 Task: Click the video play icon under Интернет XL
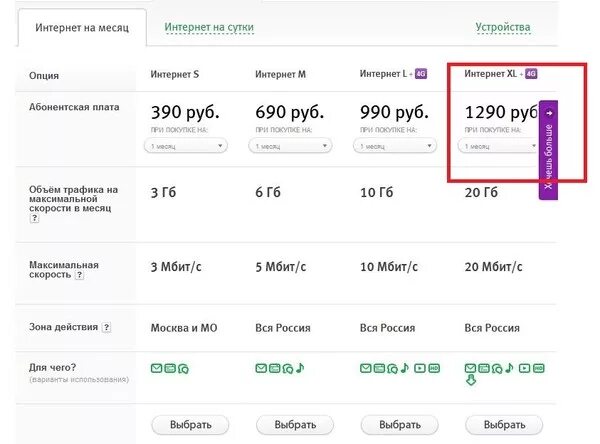coord(524,368)
